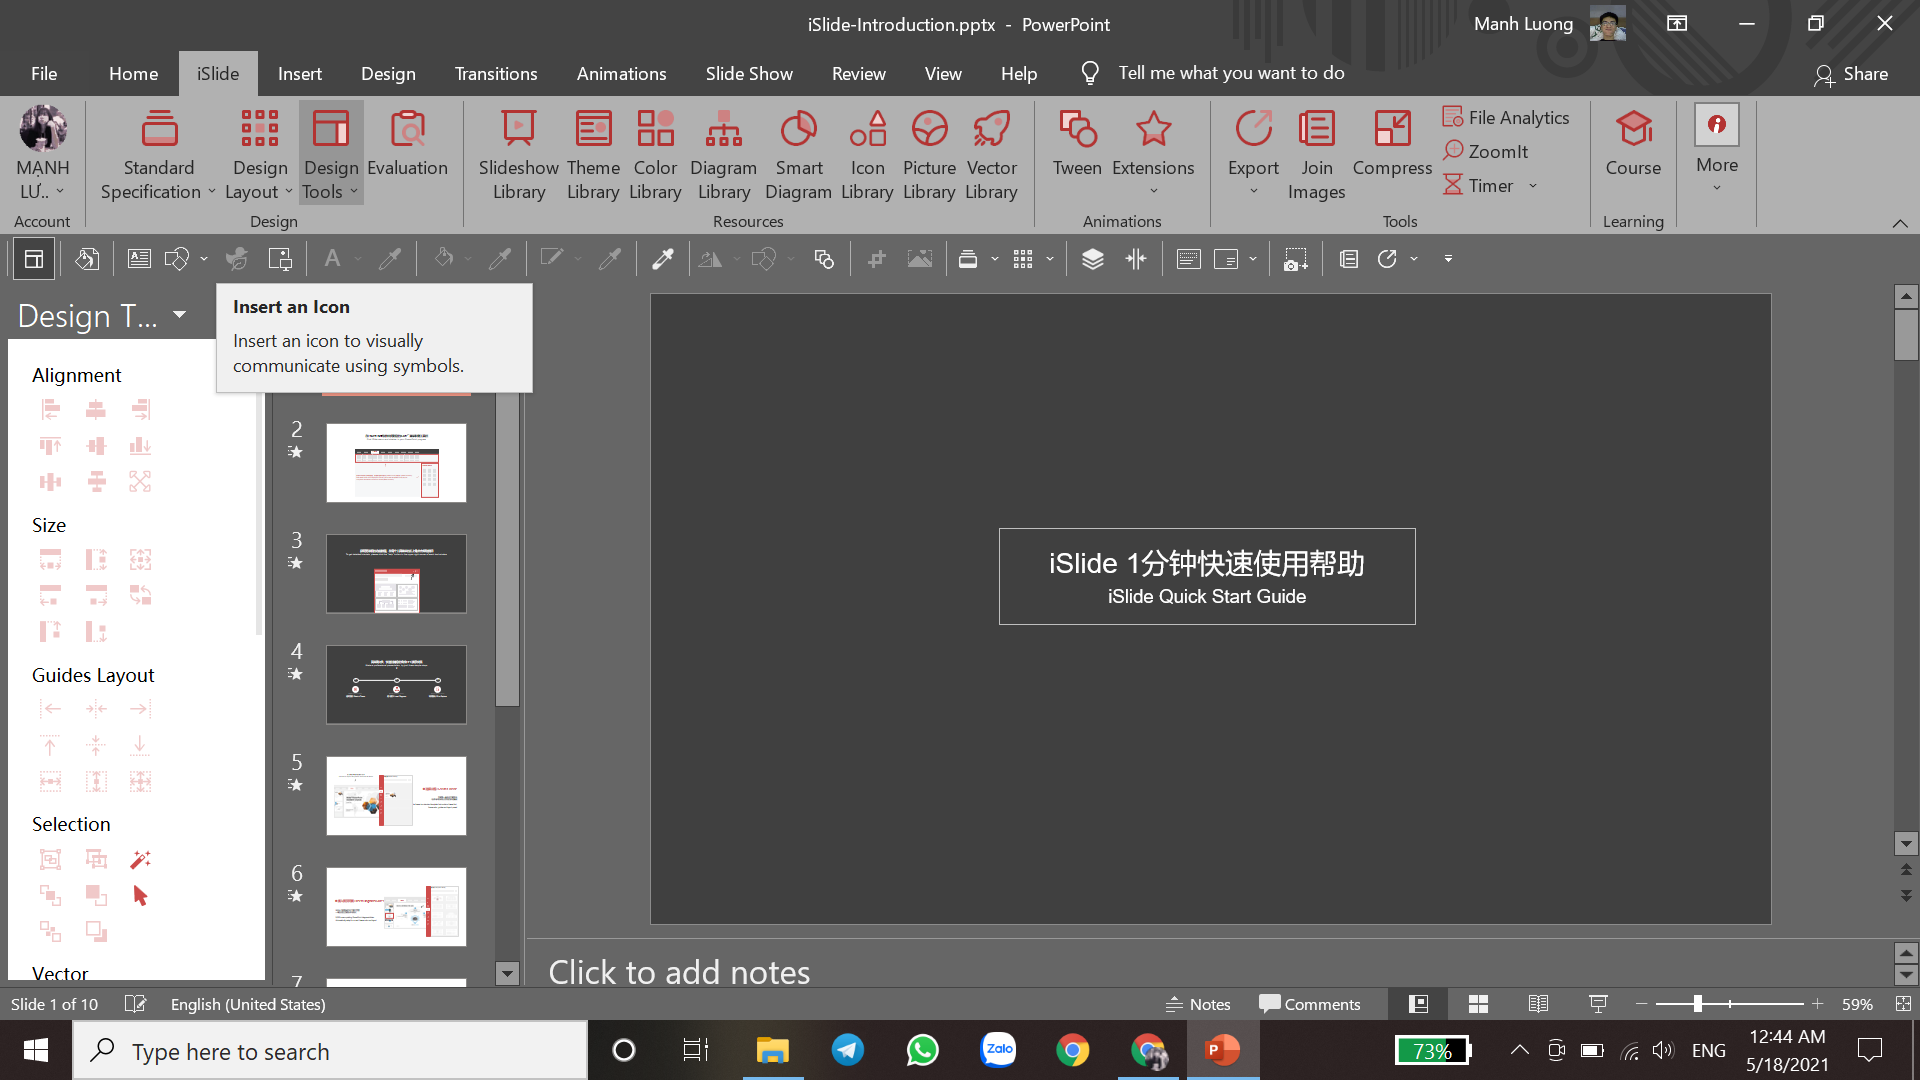Switch to Slide Sorter view
The image size is (1920, 1080).
pyautogui.click(x=1478, y=1004)
